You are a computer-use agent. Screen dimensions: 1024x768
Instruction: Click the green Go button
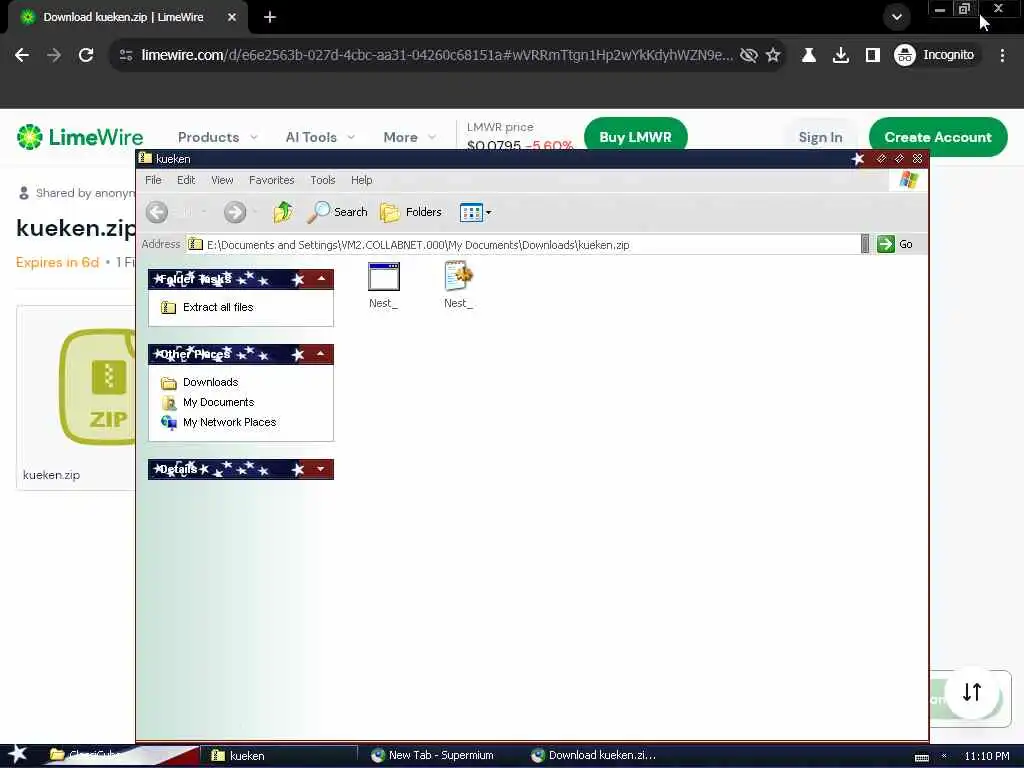click(x=895, y=244)
